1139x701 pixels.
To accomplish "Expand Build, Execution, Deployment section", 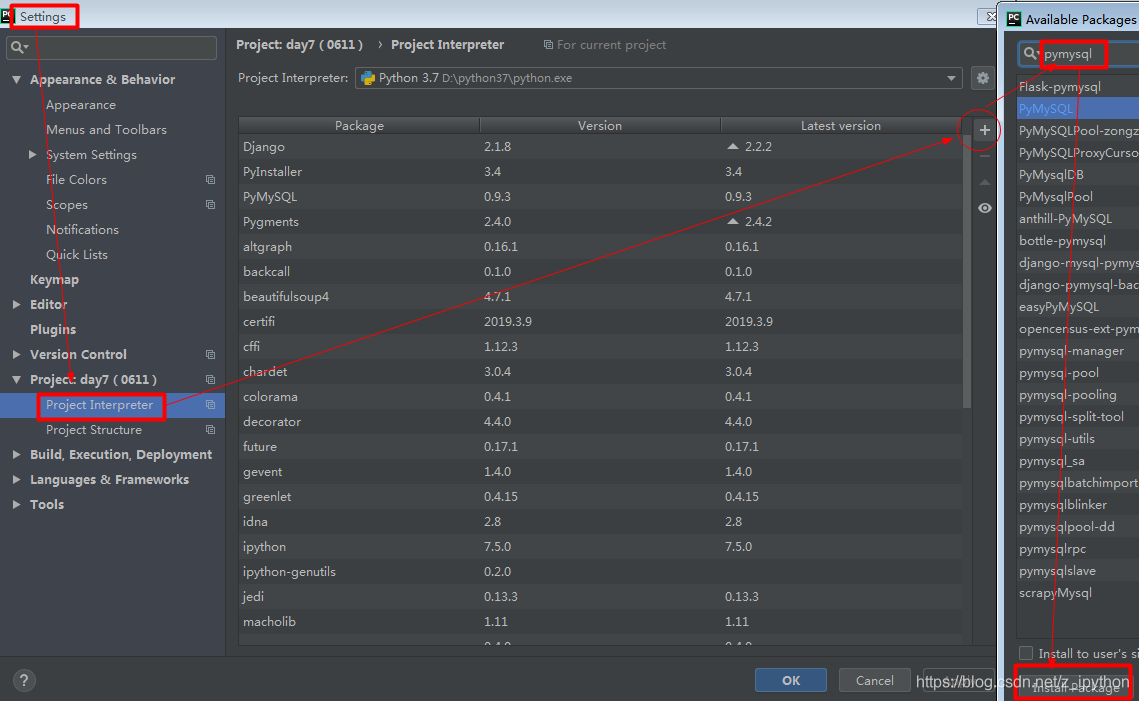I will (16, 455).
